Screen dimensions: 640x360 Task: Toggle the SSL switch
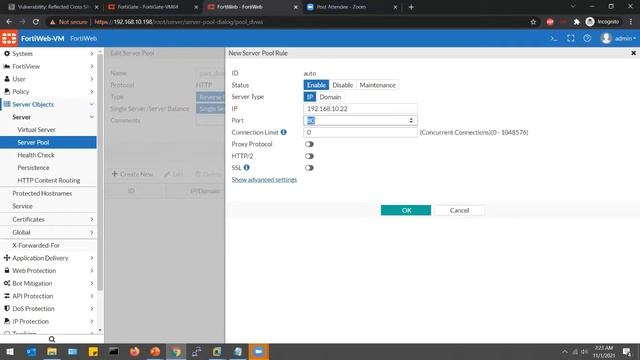[x=309, y=168]
